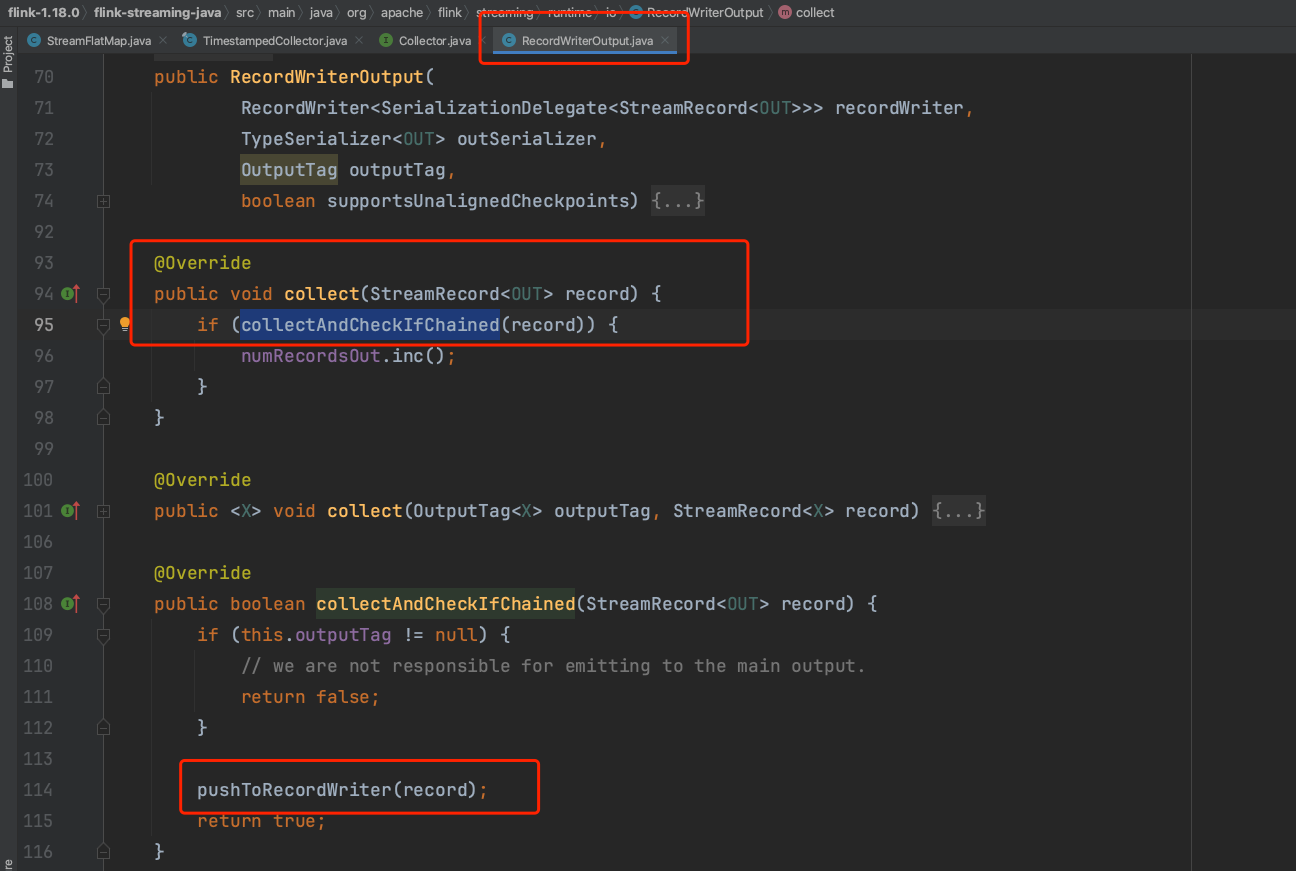Screen dimensions: 1296x871
Task: Click the highlighted collectAndCheckIfChained call on line 95
Action: (370, 325)
